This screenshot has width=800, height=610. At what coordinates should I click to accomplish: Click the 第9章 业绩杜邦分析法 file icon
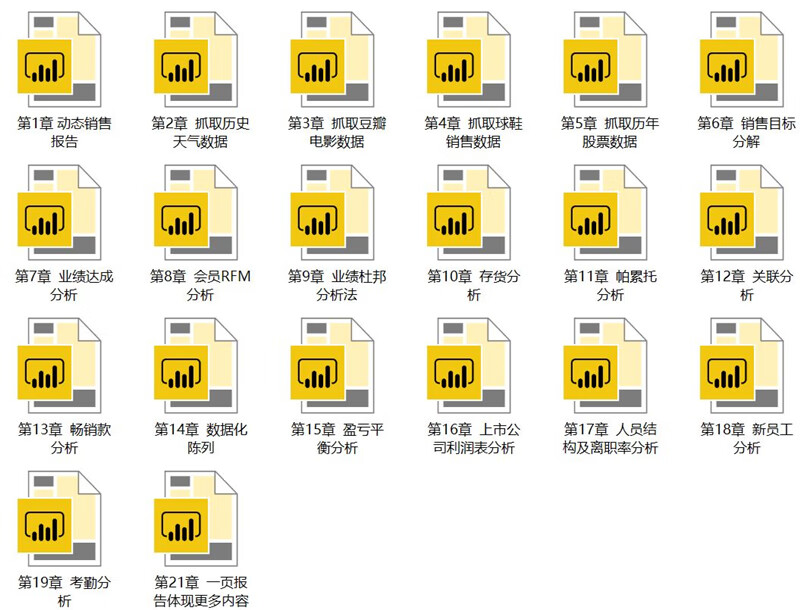pos(332,212)
